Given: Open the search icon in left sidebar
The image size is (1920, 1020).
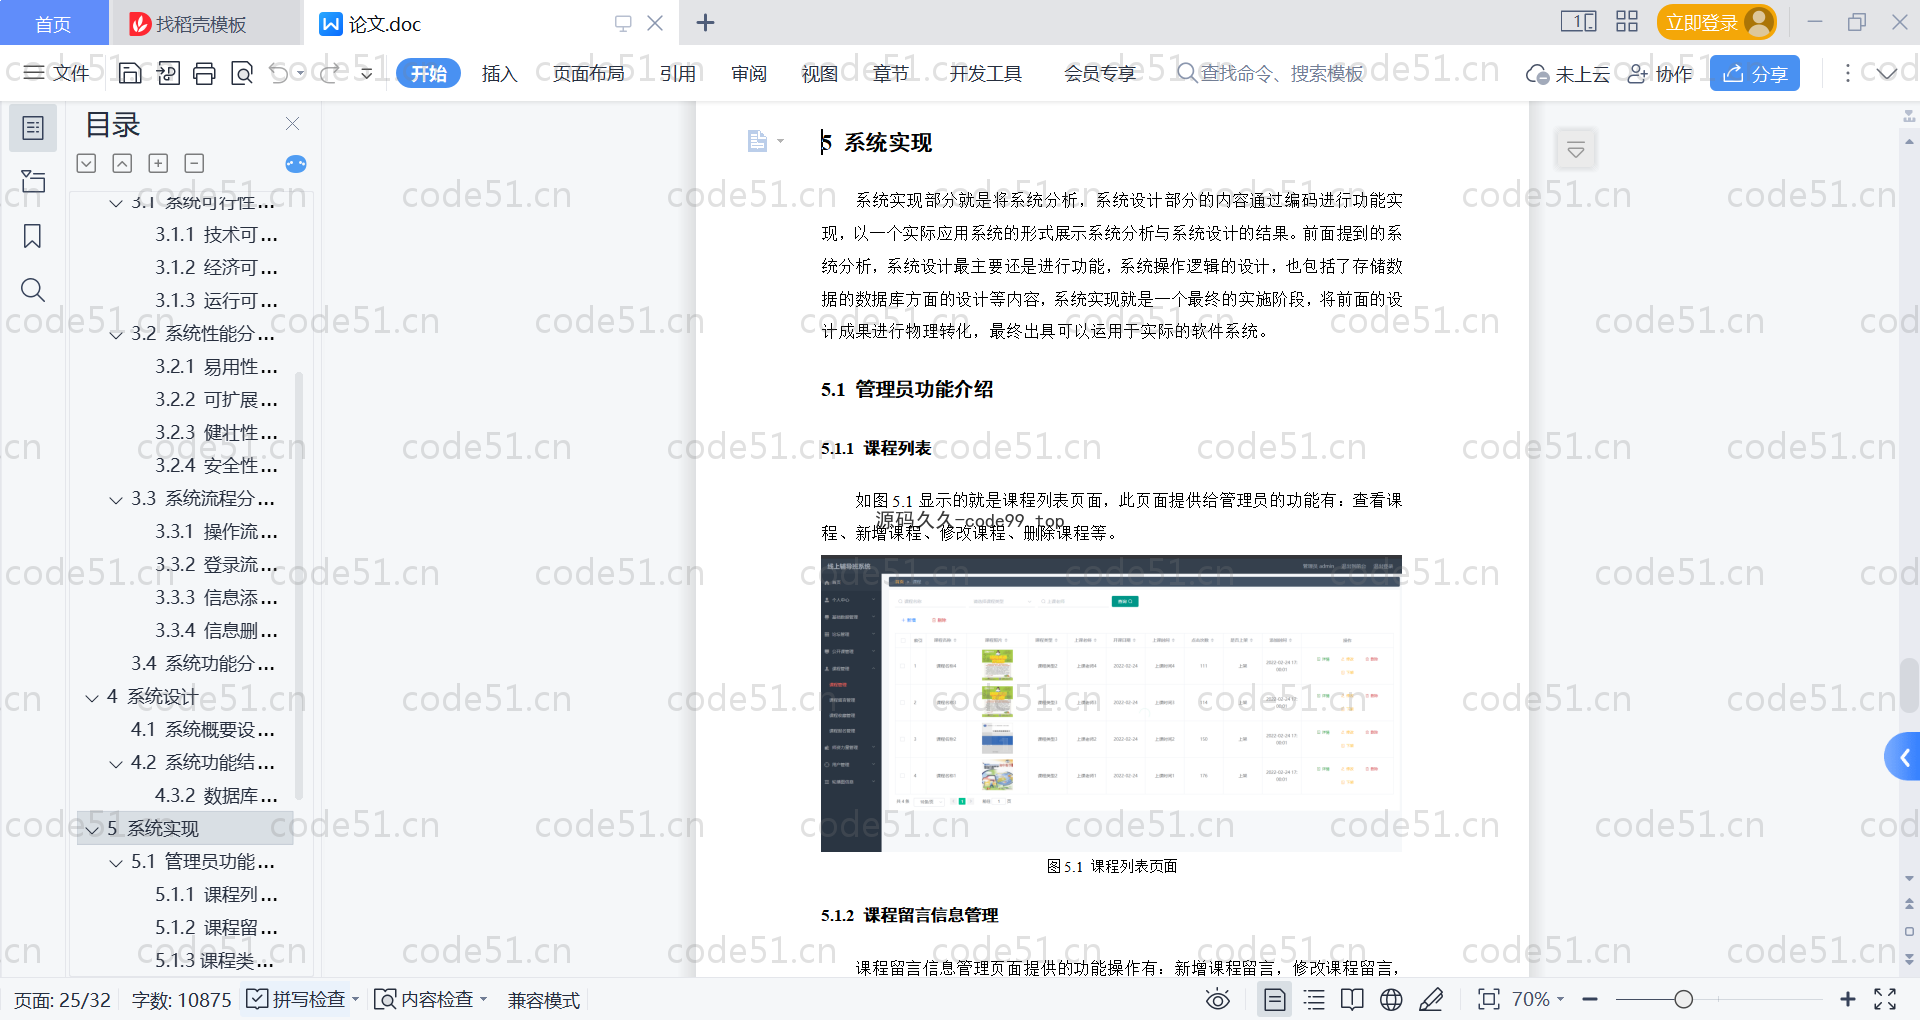Looking at the screenshot, I should click(33, 290).
